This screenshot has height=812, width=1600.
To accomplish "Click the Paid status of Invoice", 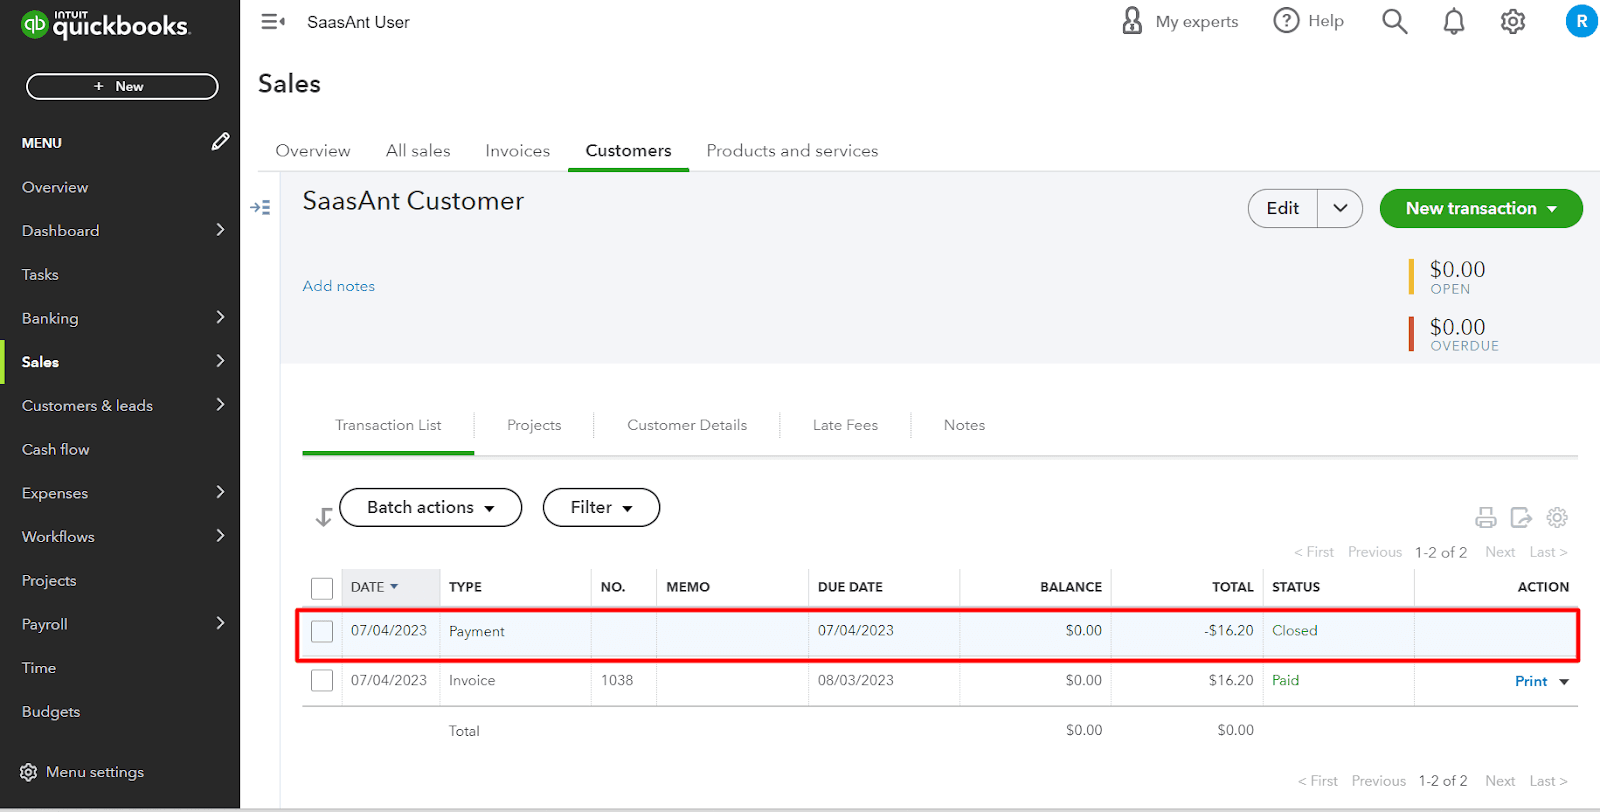I will [1285, 681].
